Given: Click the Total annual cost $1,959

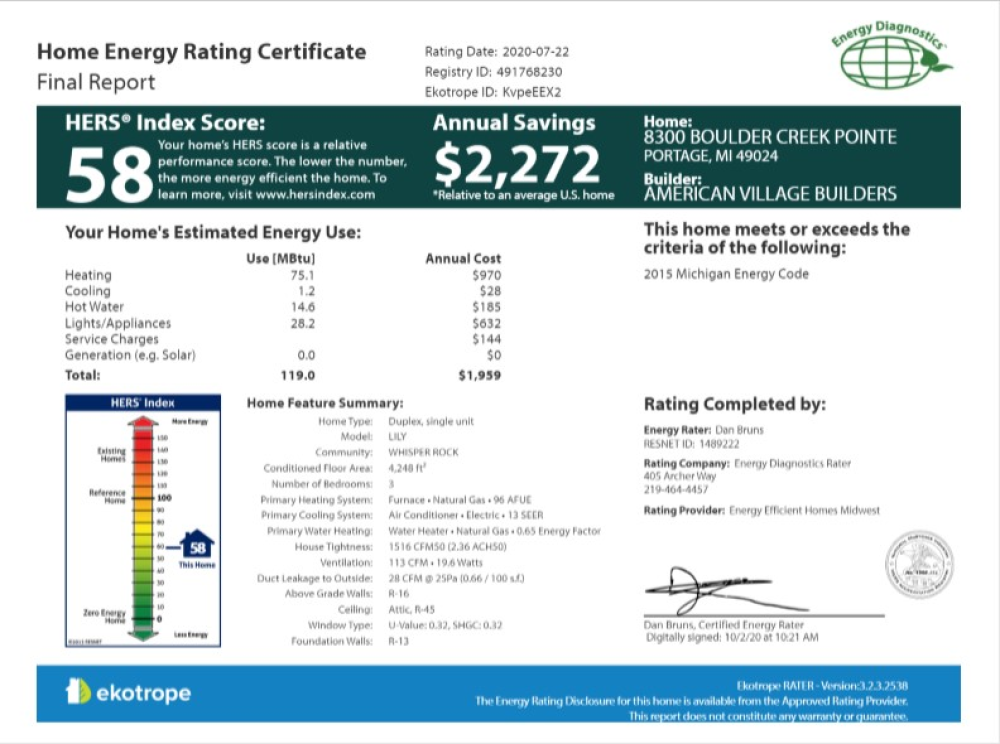Looking at the screenshot, I should coord(479,376).
